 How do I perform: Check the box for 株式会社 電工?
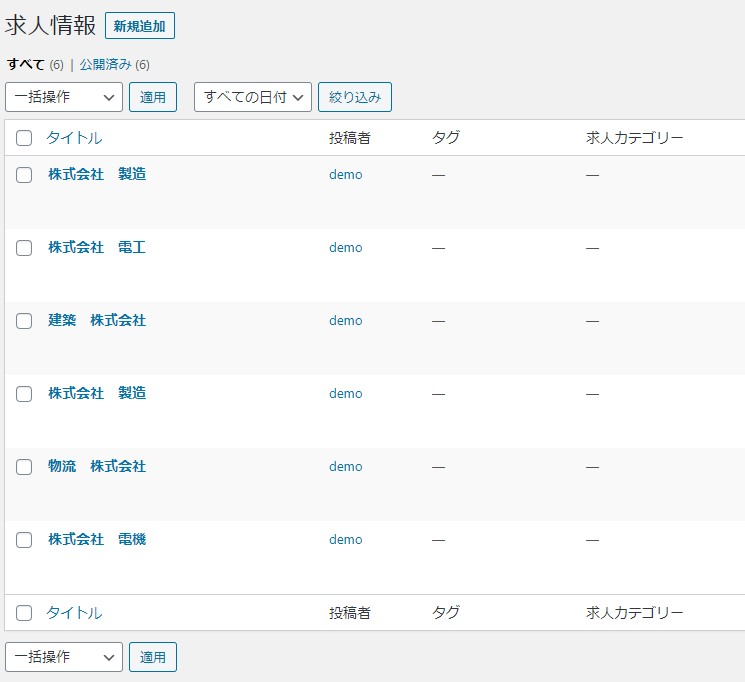click(24, 248)
